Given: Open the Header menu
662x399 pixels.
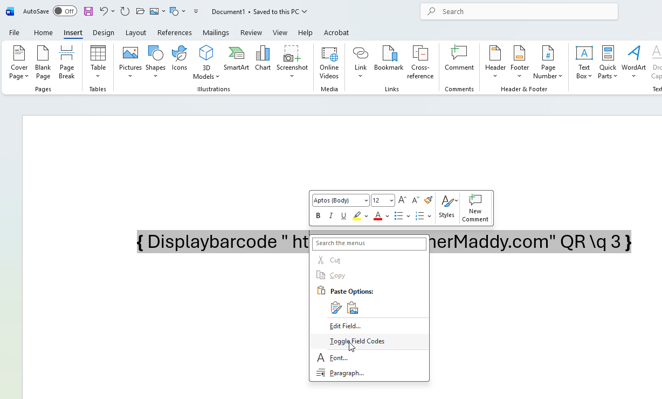Looking at the screenshot, I should [x=495, y=62].
